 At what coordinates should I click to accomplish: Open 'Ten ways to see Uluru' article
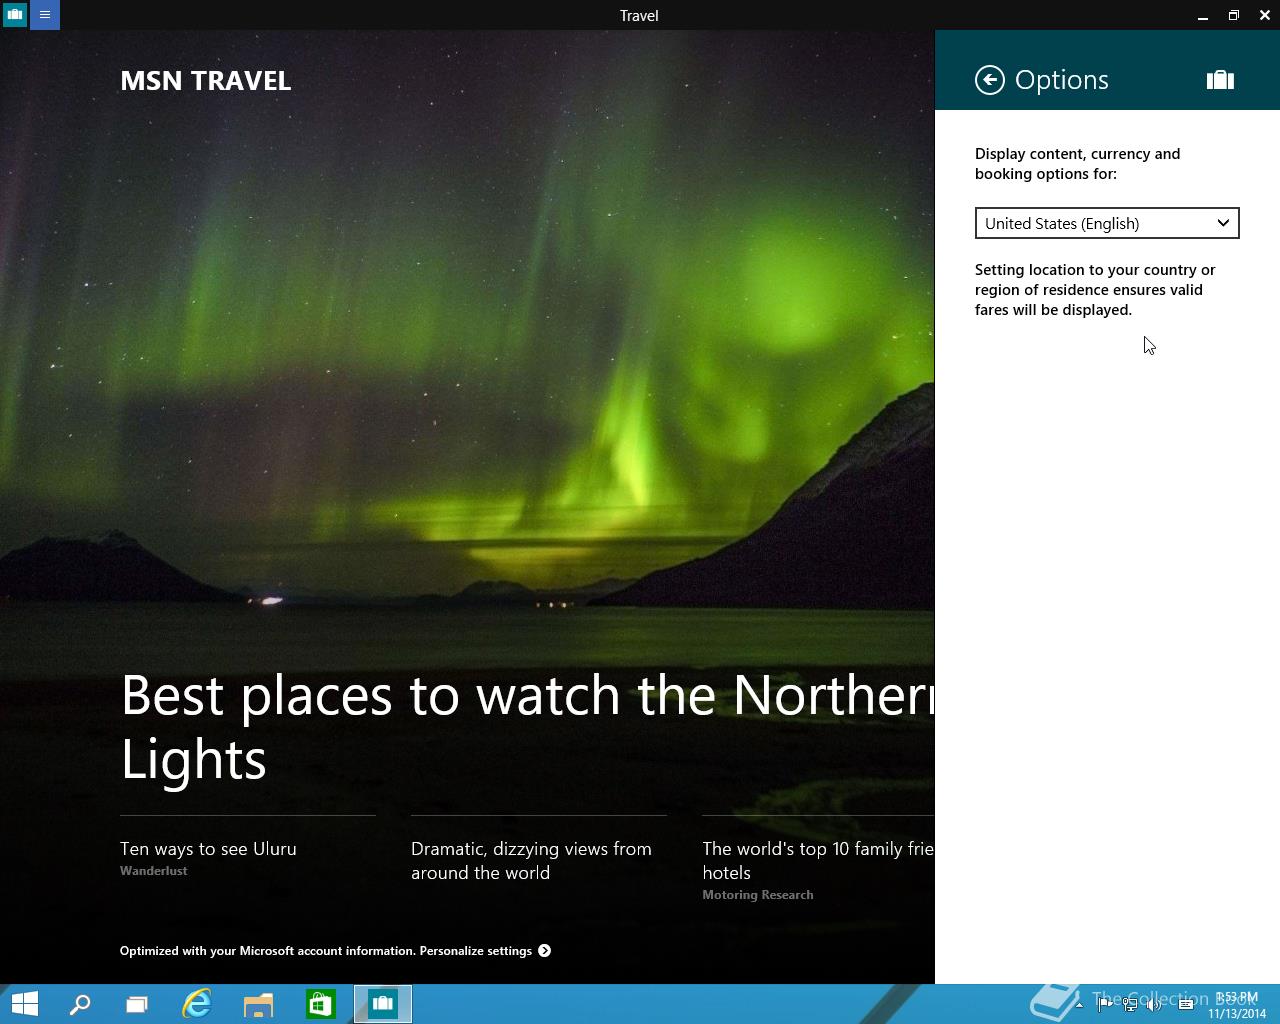tap(208, 849)
